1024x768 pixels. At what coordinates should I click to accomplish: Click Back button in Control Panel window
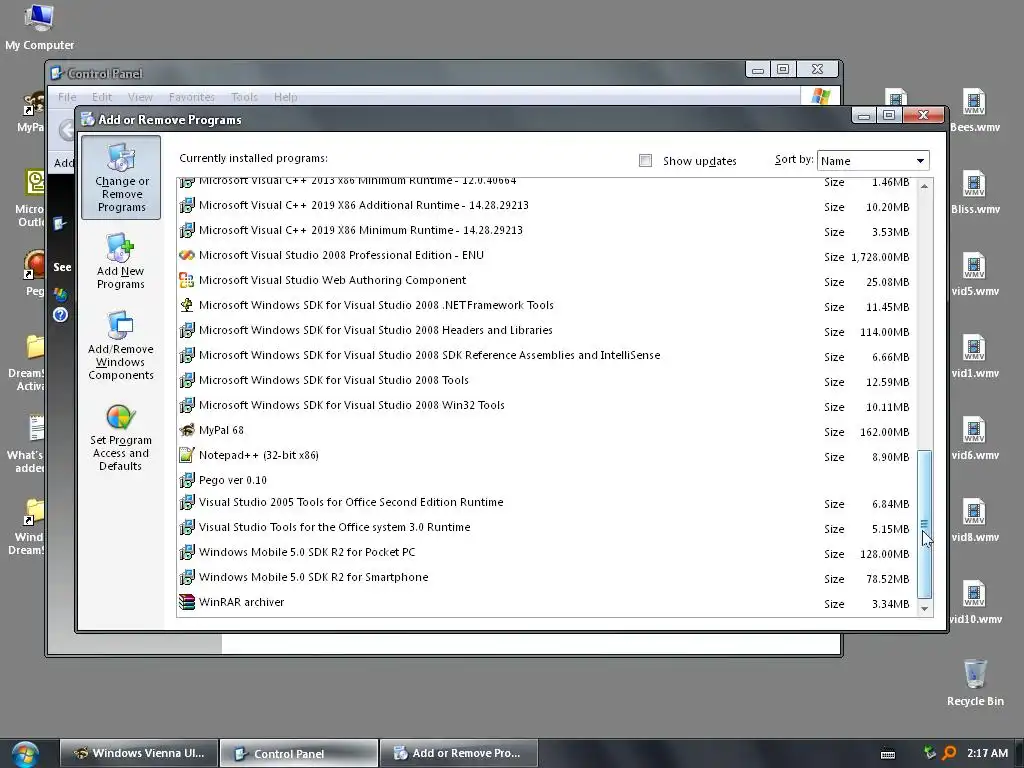(67, 130)
